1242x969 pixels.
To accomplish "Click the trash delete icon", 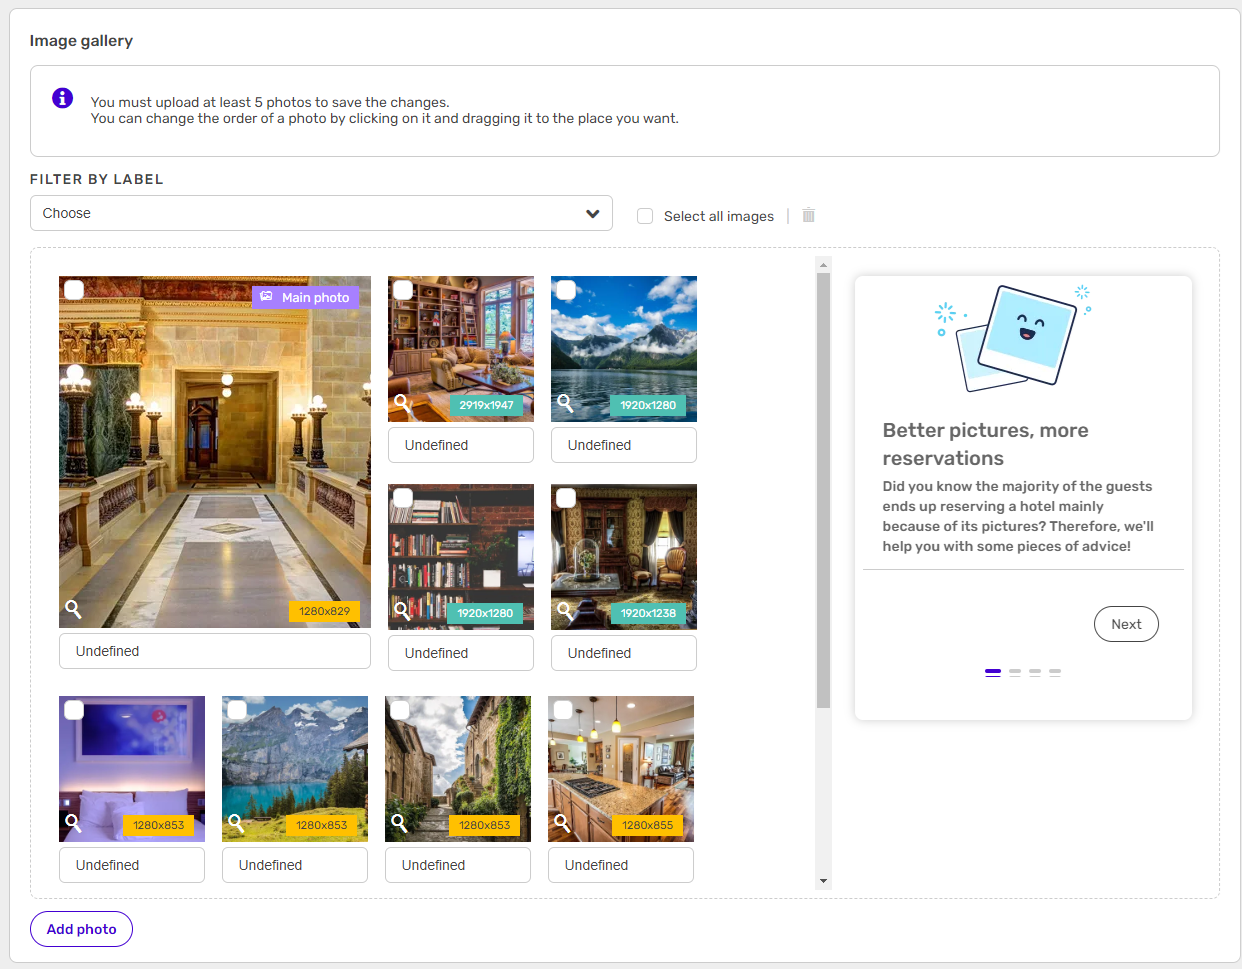I will 808,215.
